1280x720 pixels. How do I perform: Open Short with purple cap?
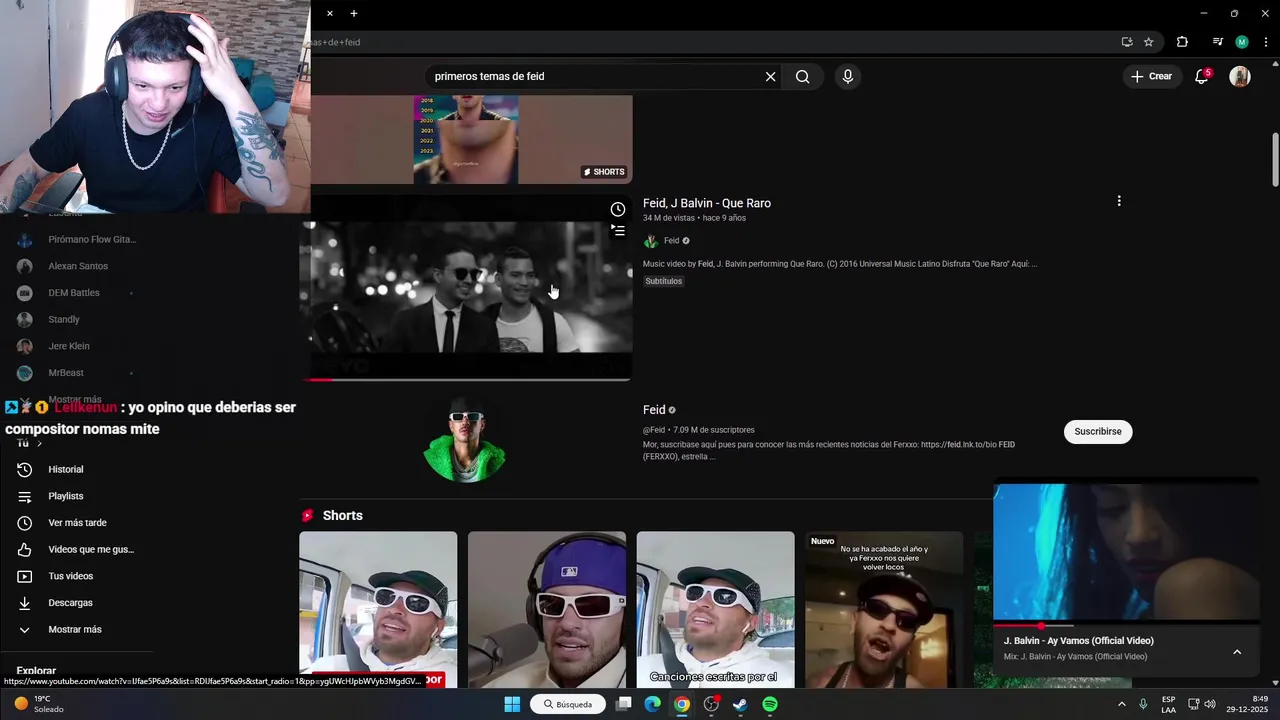pos(547,610)
